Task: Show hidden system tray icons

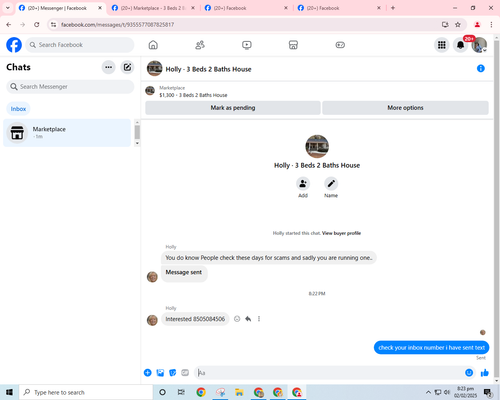Action: pyautogui.click(x=428, y=392)
